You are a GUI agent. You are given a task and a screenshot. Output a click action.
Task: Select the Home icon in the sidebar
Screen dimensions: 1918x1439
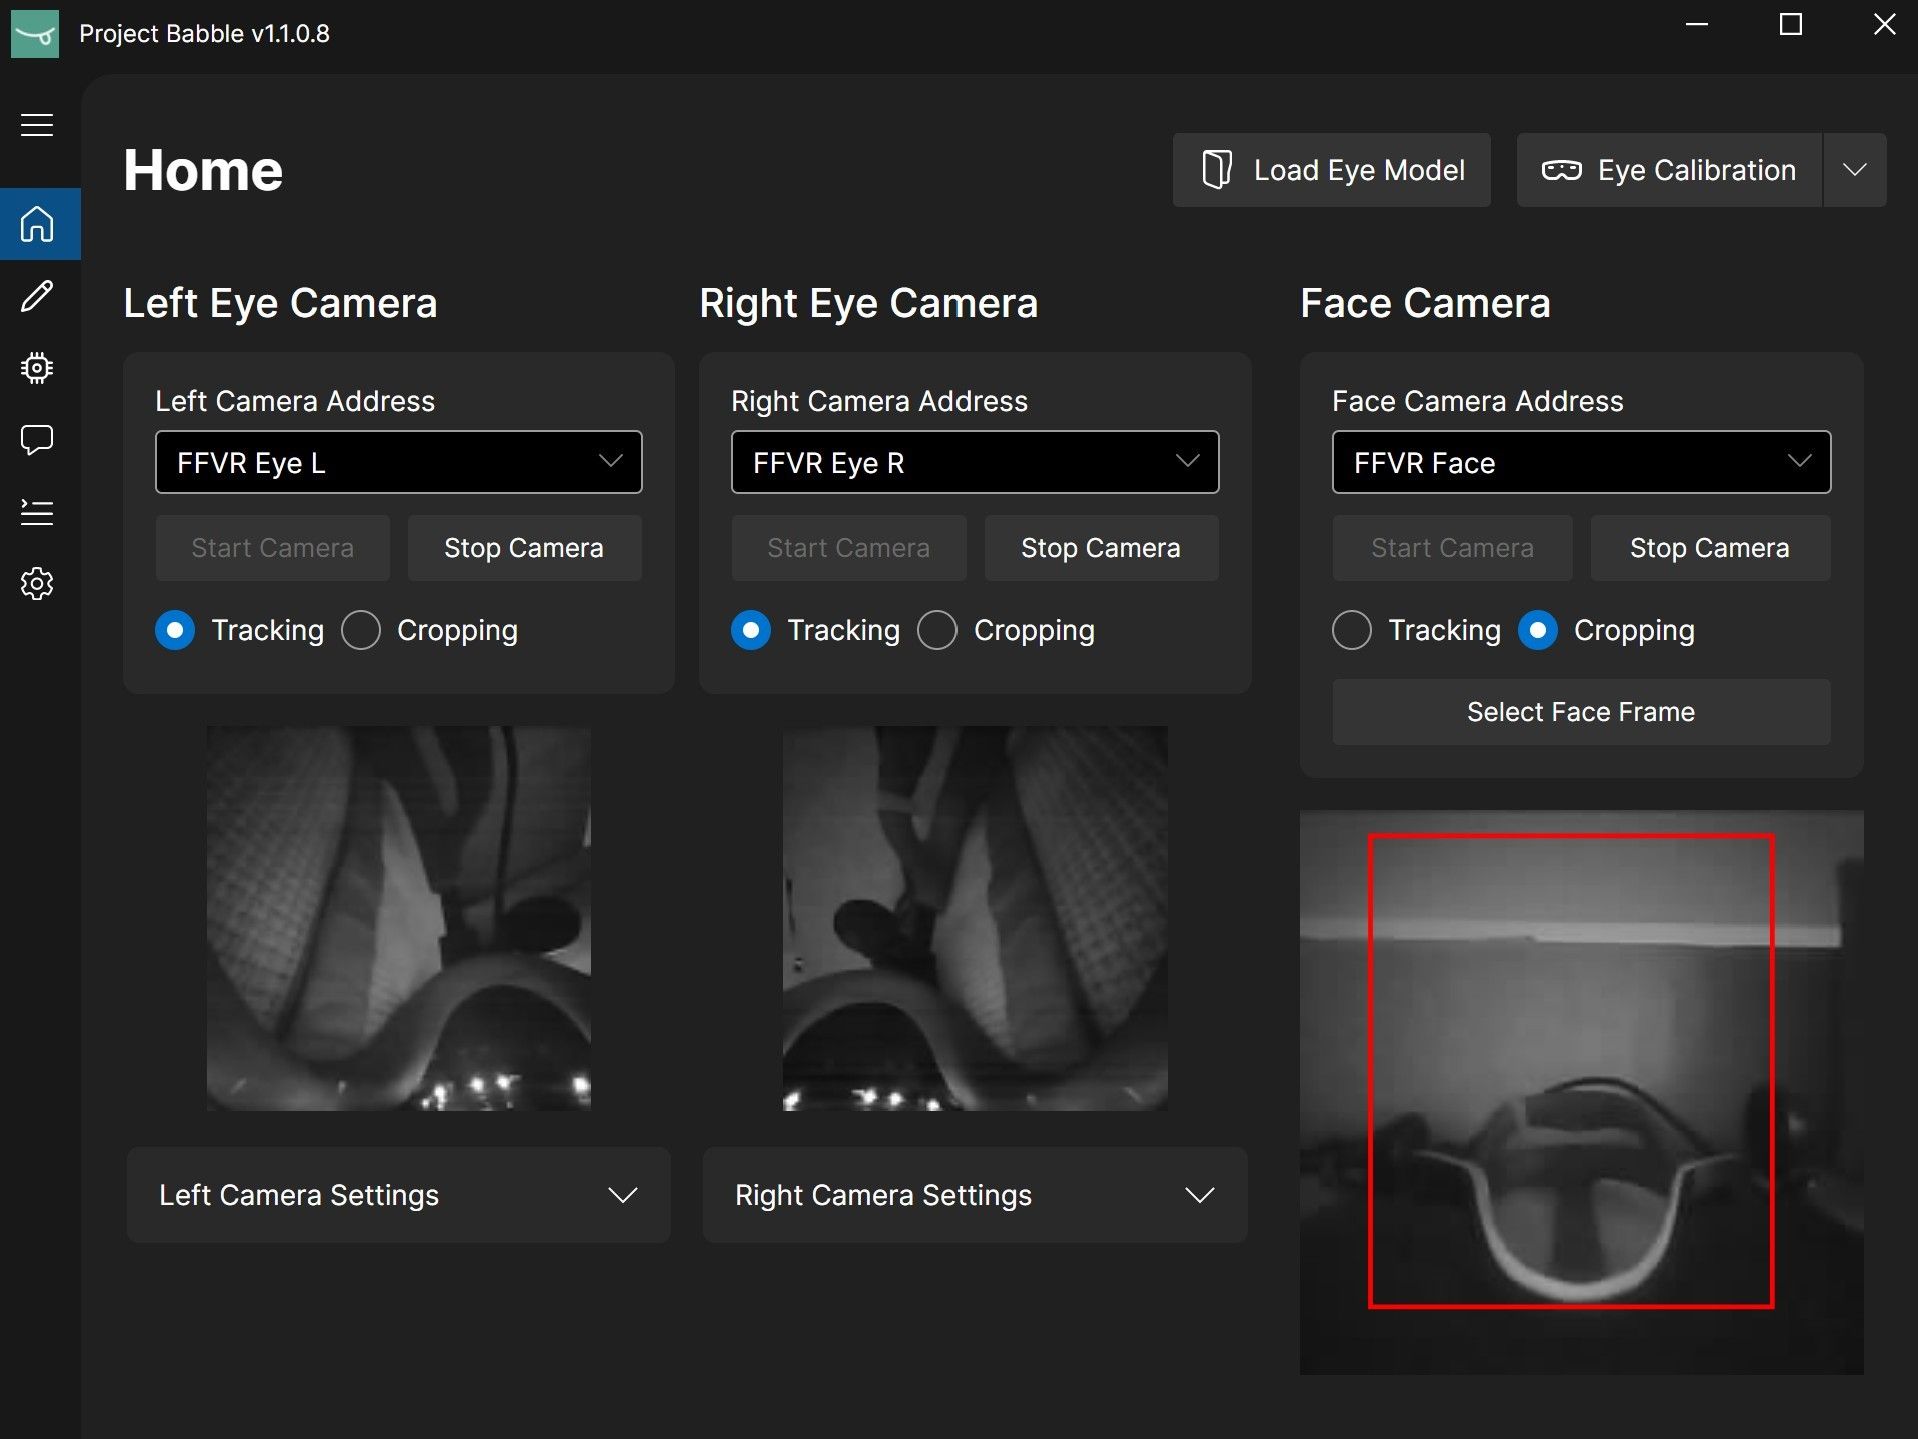coord(39,224)
